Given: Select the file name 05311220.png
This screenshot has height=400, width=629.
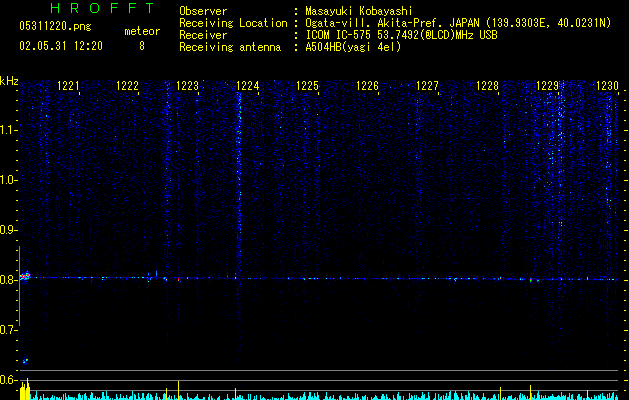Looking at the screenshot, I should pos(55,26).
